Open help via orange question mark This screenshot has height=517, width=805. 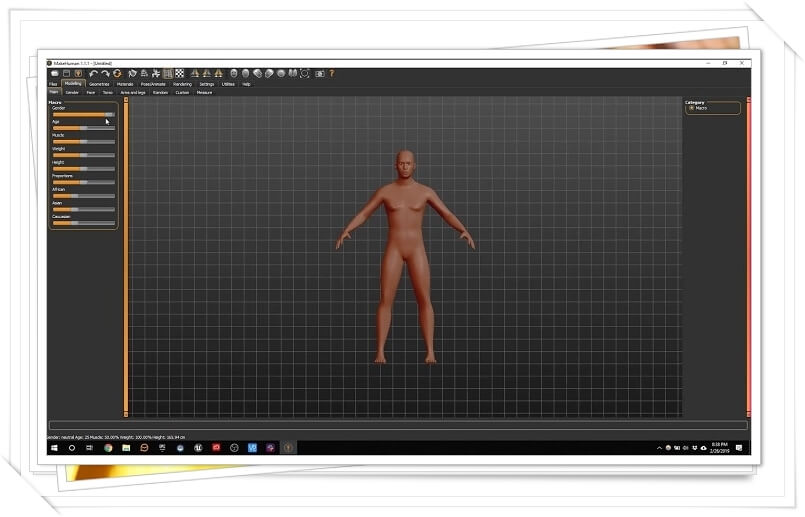[331, 73]
